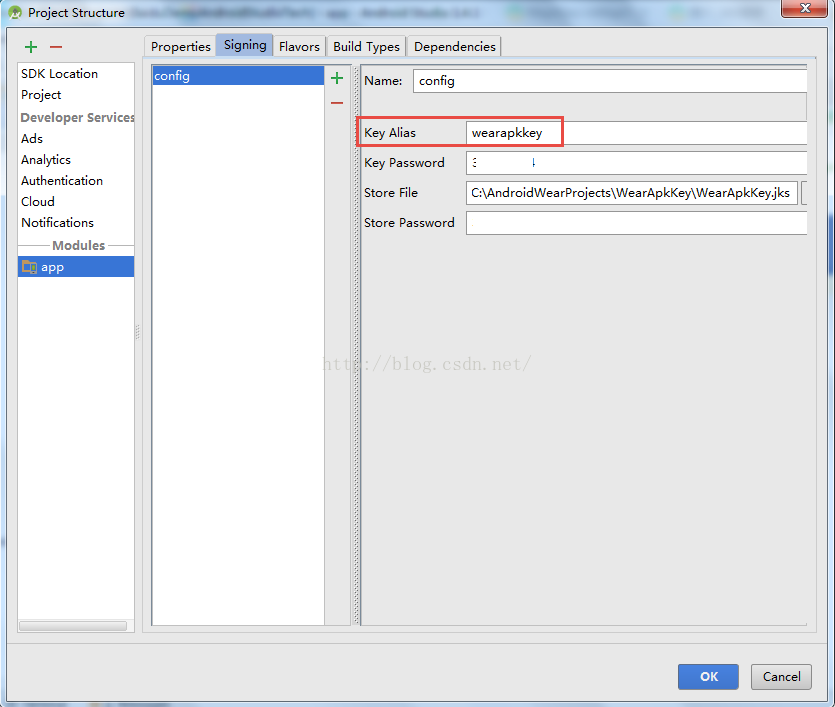Click the Android Studio logo in titlebar
The image size is (835, 707).
coord(12,12)
